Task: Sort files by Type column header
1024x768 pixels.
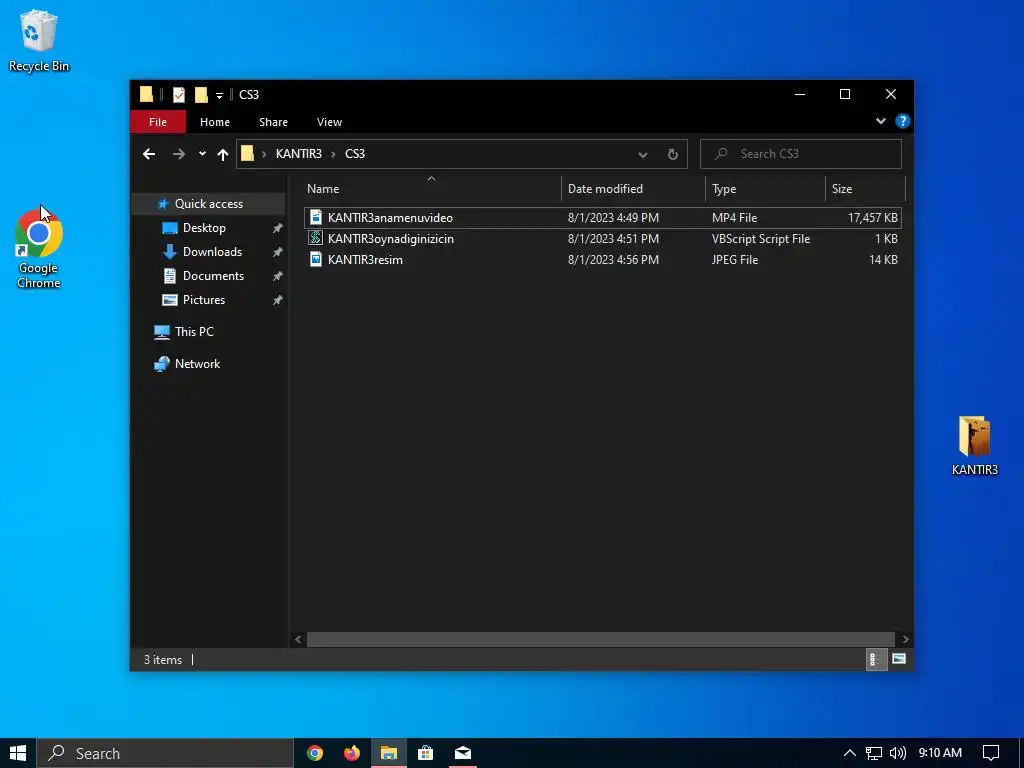Action: coord(765,189)
